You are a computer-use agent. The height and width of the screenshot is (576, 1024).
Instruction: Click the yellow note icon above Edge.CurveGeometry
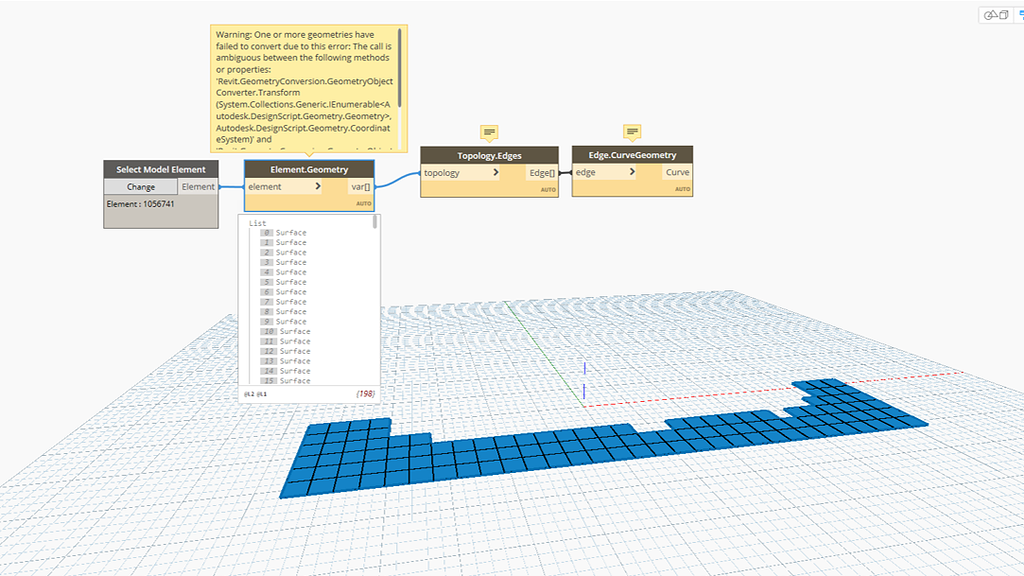(x=632, y=132)
